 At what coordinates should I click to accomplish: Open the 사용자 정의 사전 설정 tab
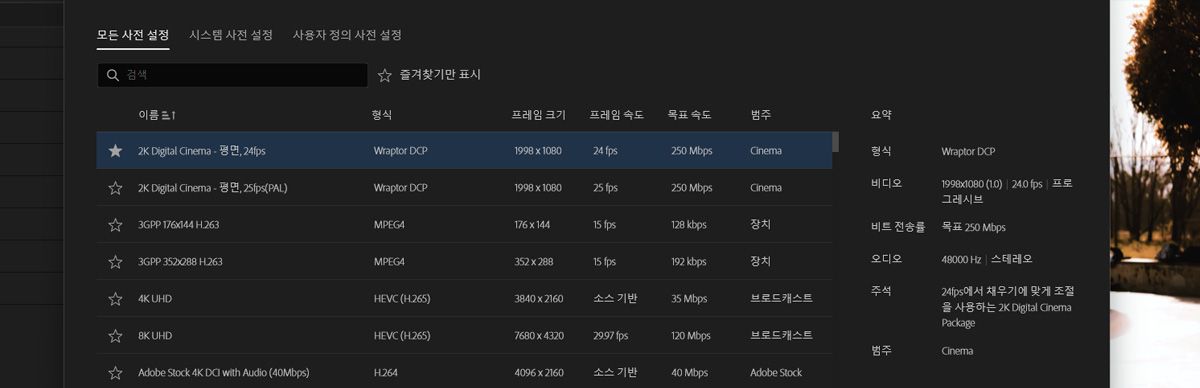(347, 34)
